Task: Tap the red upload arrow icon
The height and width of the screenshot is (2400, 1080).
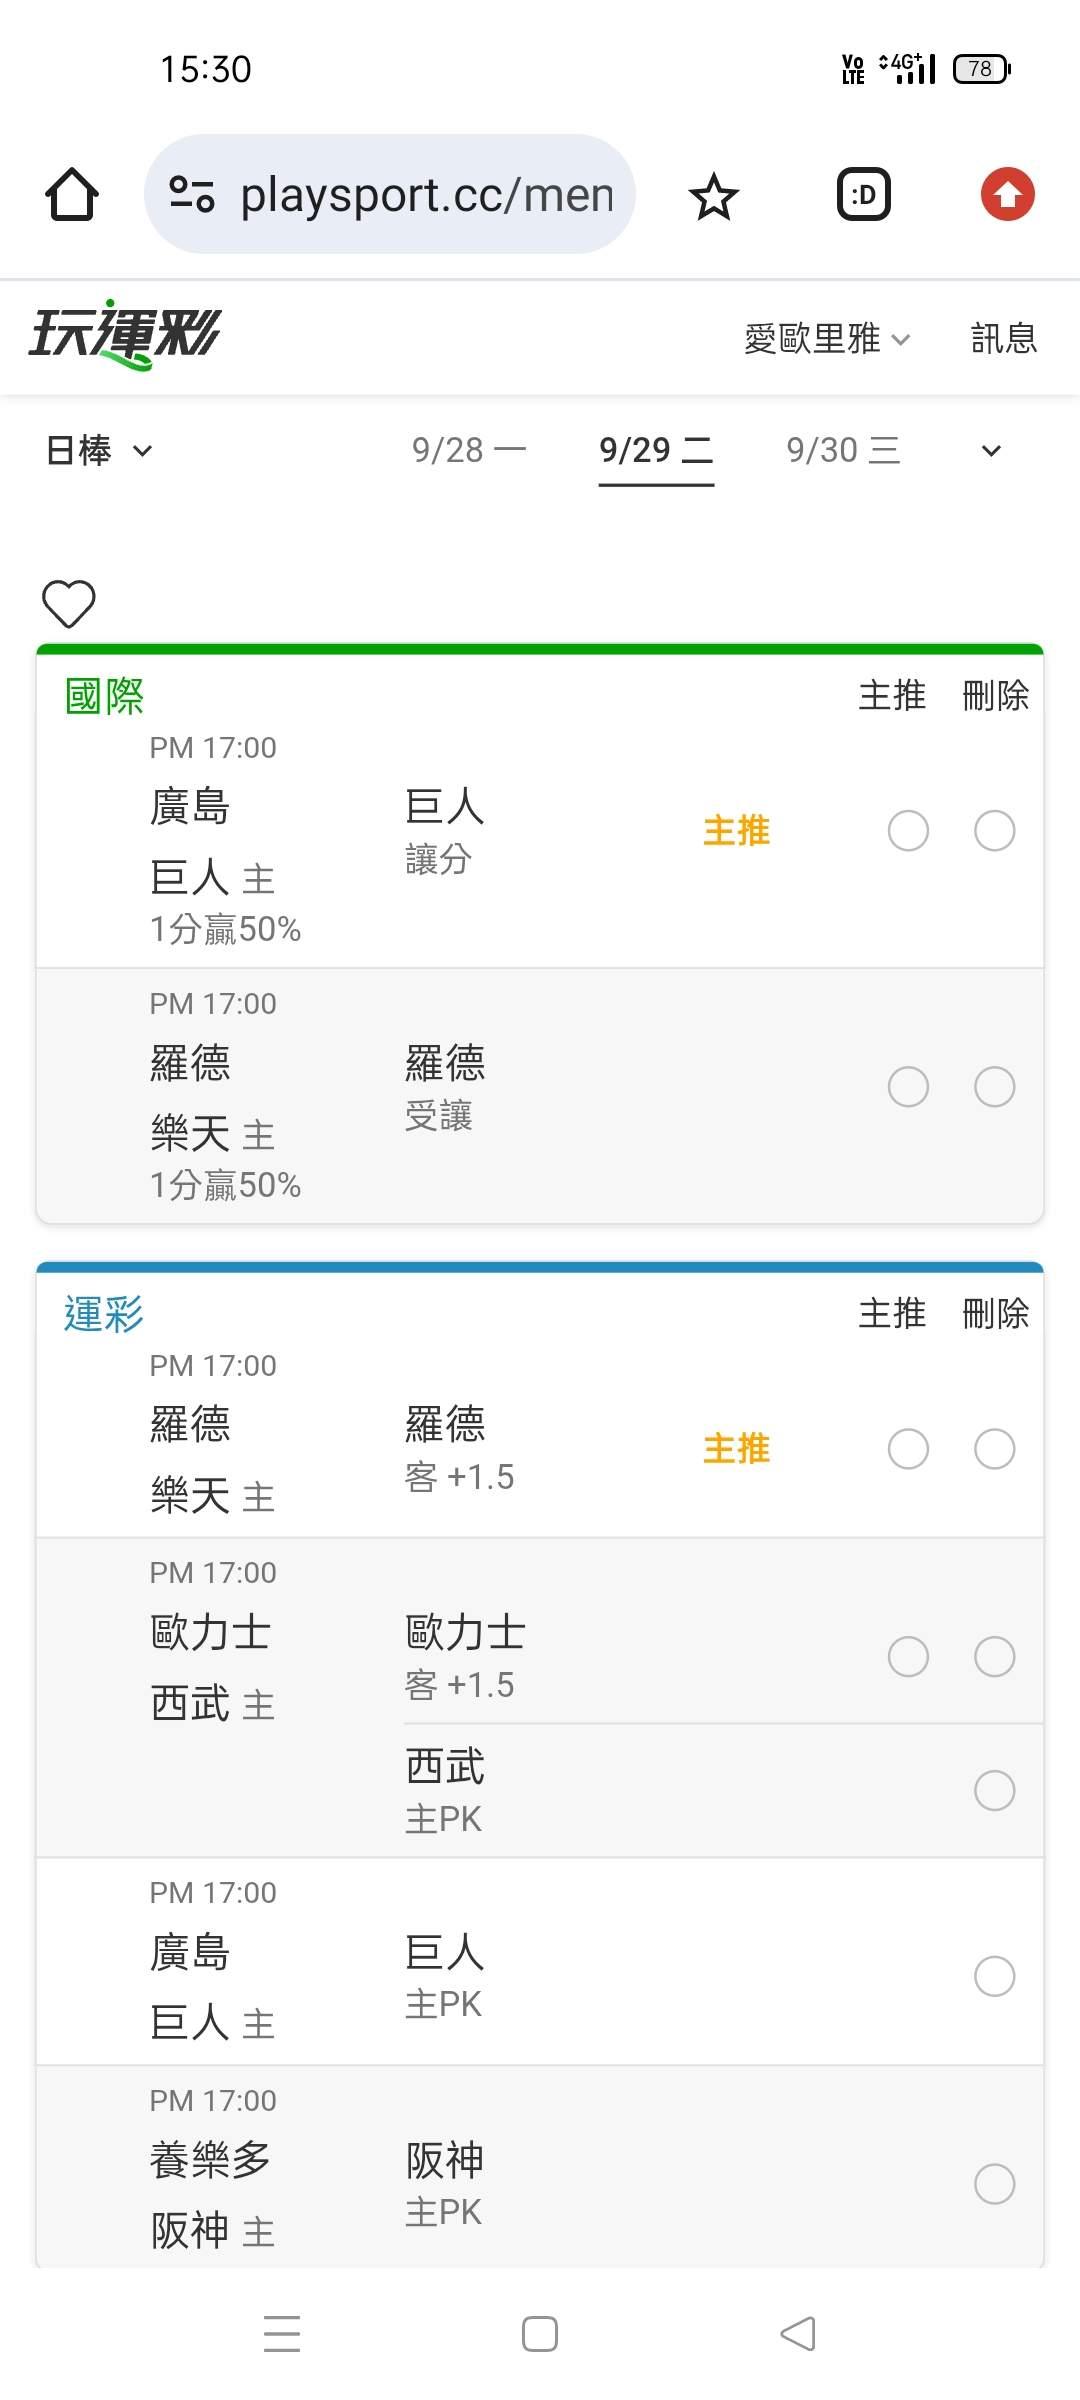Action: click(x=1007, y=194)
